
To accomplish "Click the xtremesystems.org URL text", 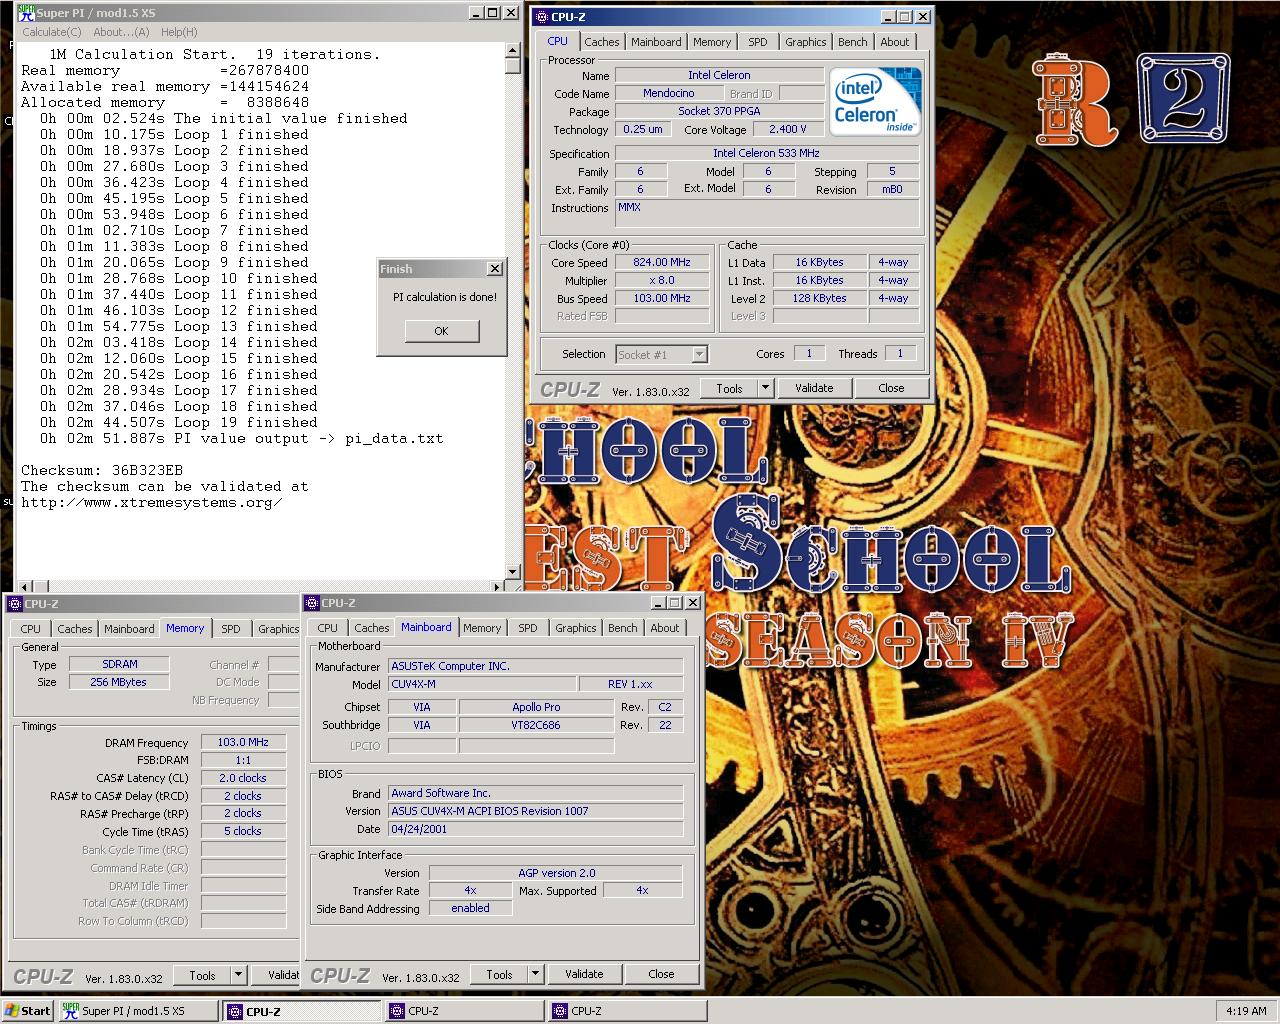I will [152, 502].
